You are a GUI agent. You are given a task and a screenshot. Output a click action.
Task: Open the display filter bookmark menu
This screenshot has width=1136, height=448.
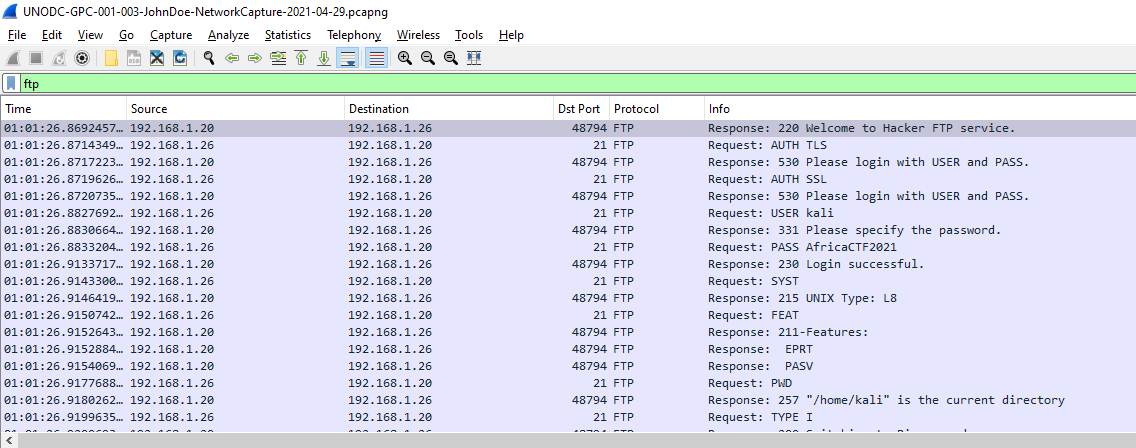click(10, 84)
